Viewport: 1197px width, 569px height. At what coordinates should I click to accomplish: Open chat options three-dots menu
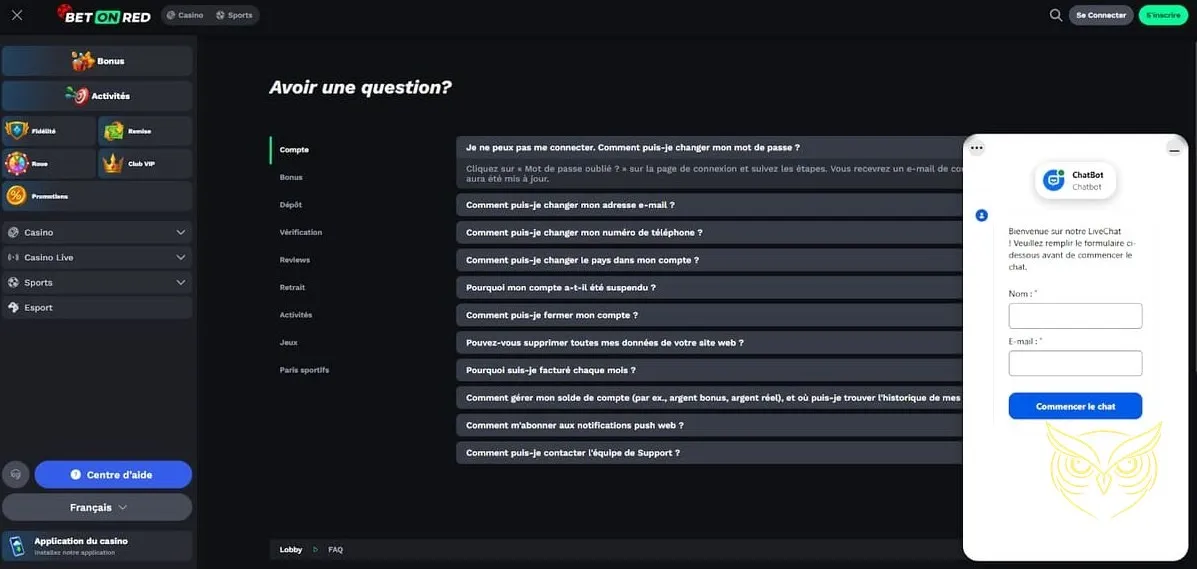(x=977, y=148)
